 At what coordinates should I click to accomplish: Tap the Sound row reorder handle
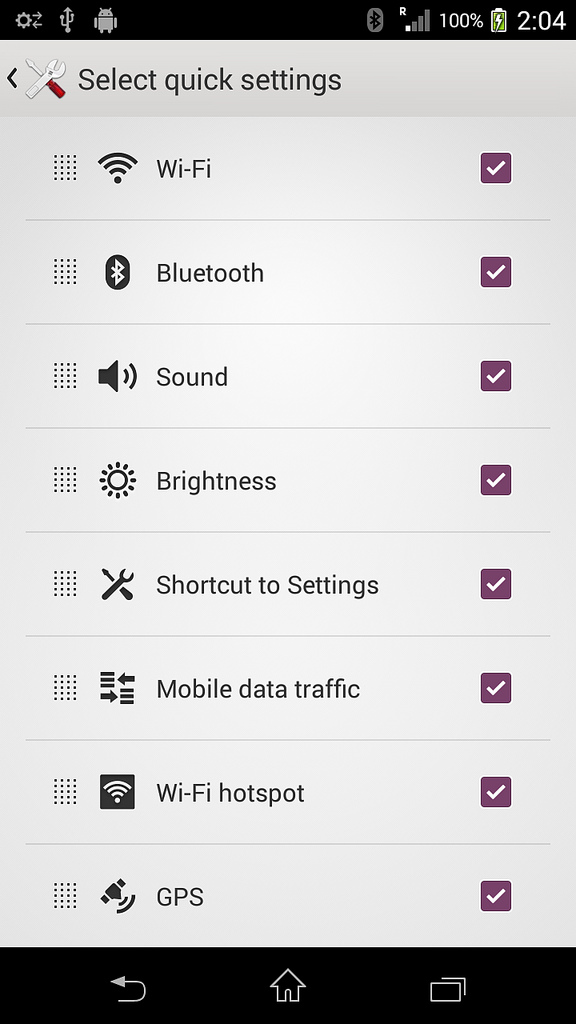pyautogui.click(x=65, y=376)
